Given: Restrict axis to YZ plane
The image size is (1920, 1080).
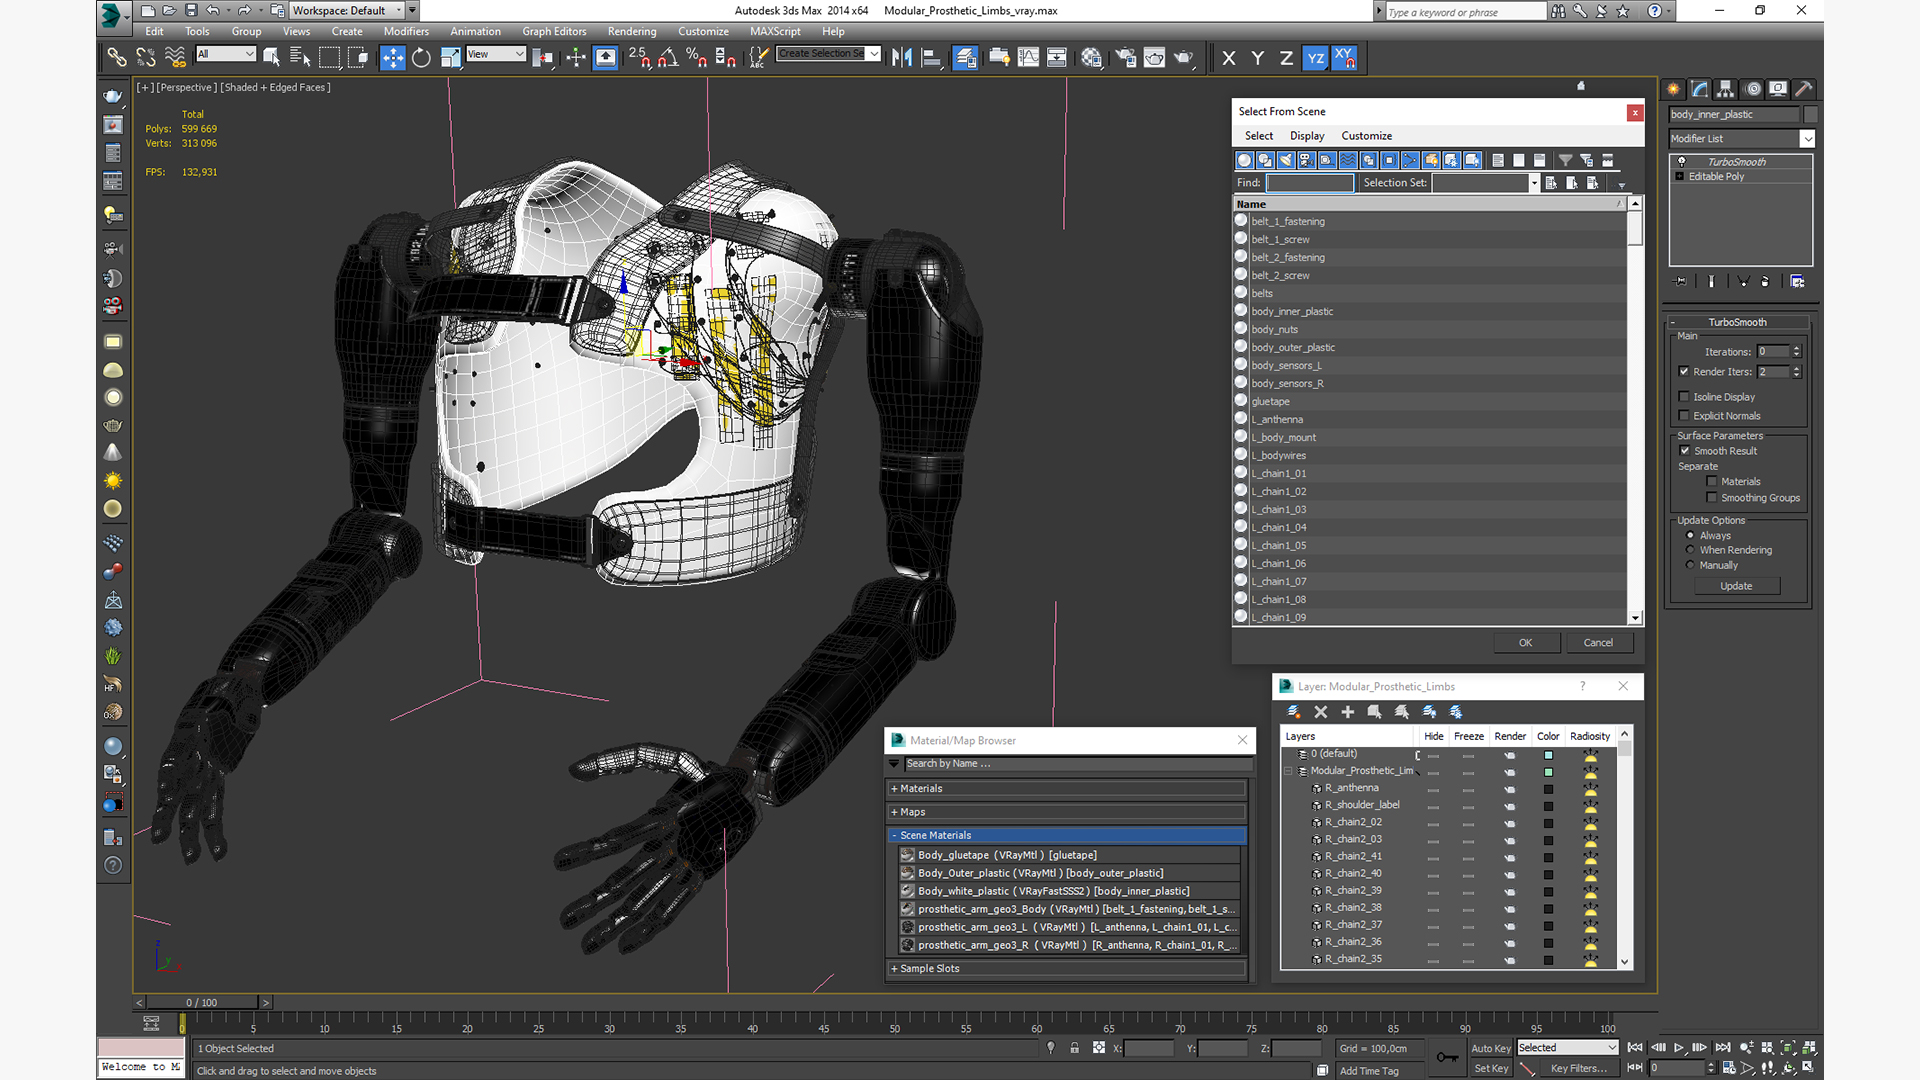Looking at the screenshot, I should pos(1315,58).
